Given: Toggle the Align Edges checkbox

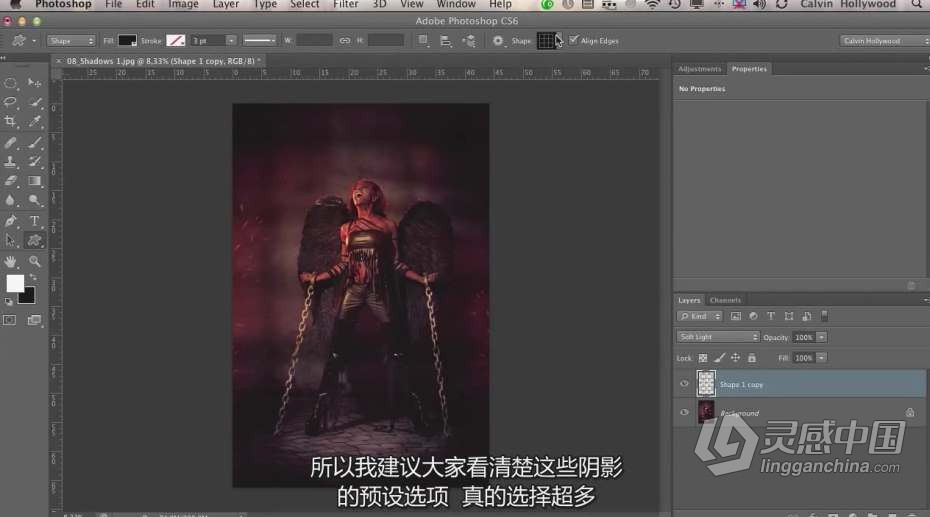Looking at the screenshot, I should point(573,40).
